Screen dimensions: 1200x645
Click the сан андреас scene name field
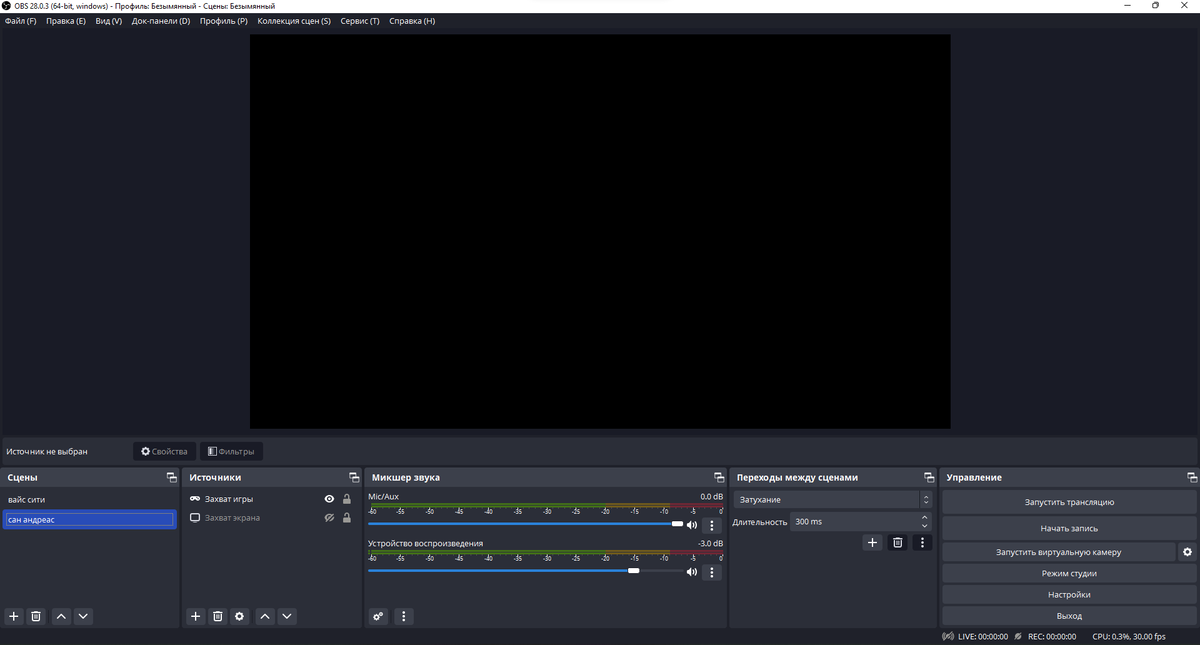point(89,519)
